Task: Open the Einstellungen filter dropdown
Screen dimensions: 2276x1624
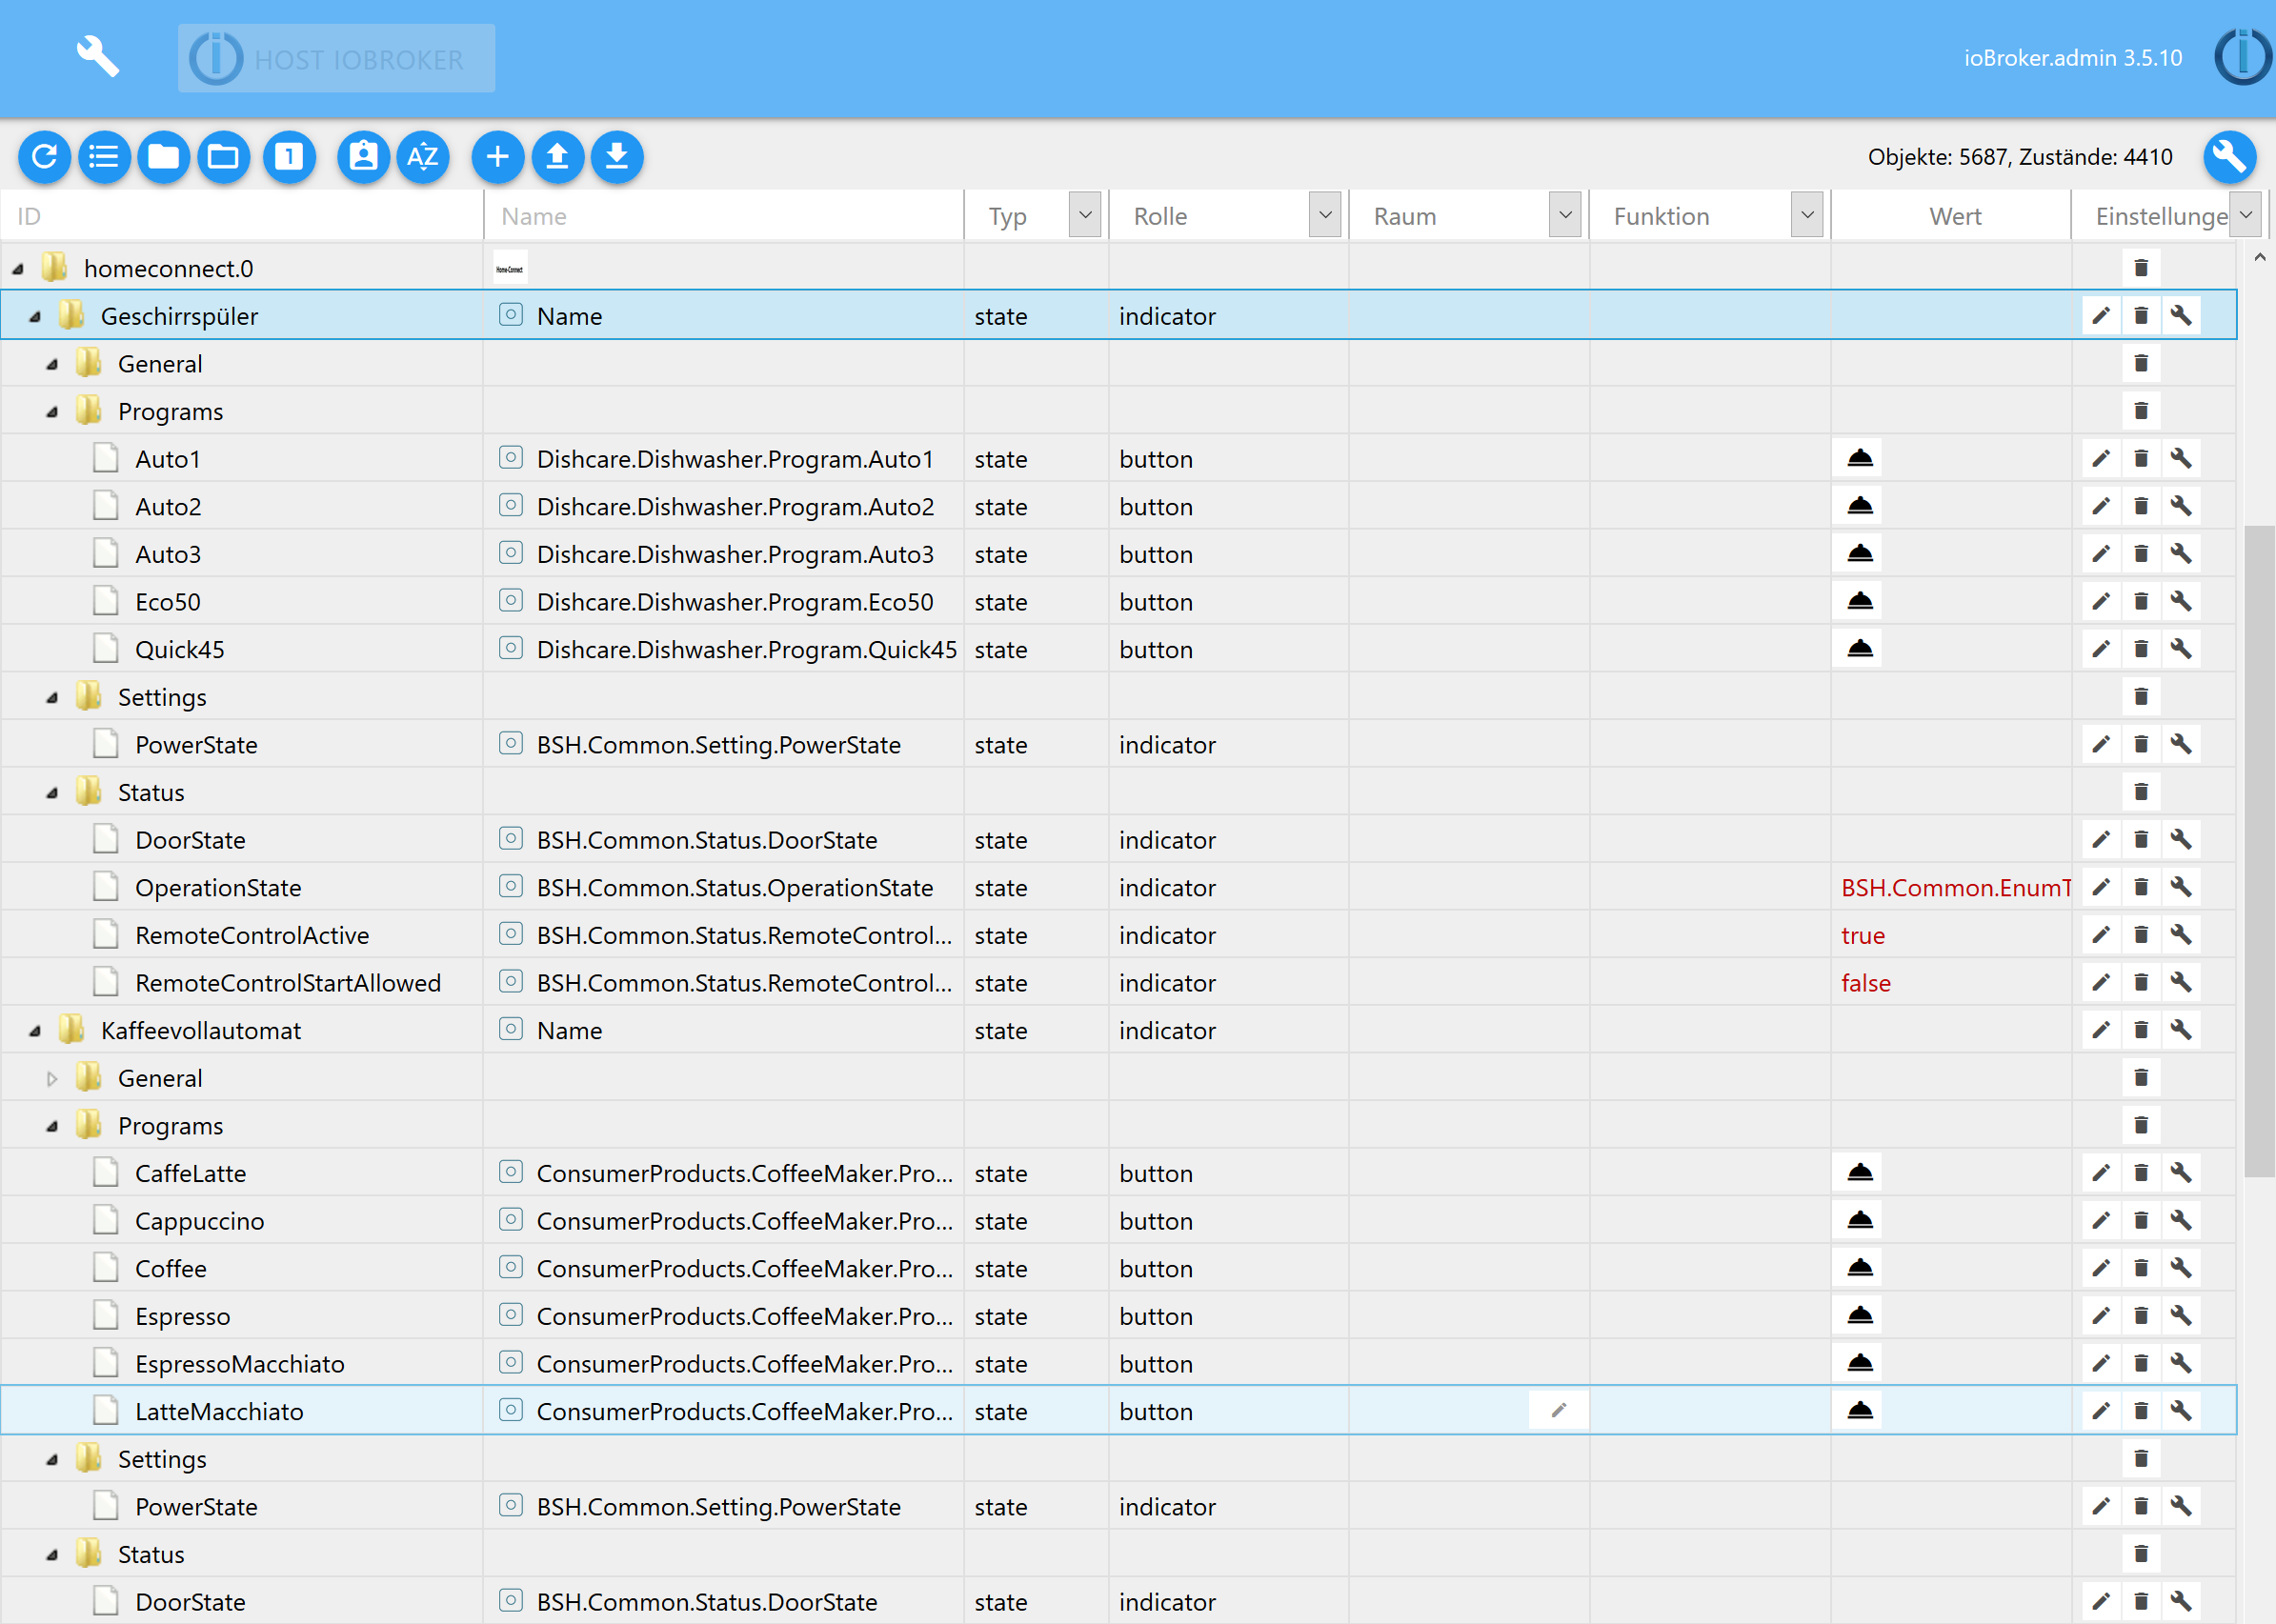Action: [2246, 215]
